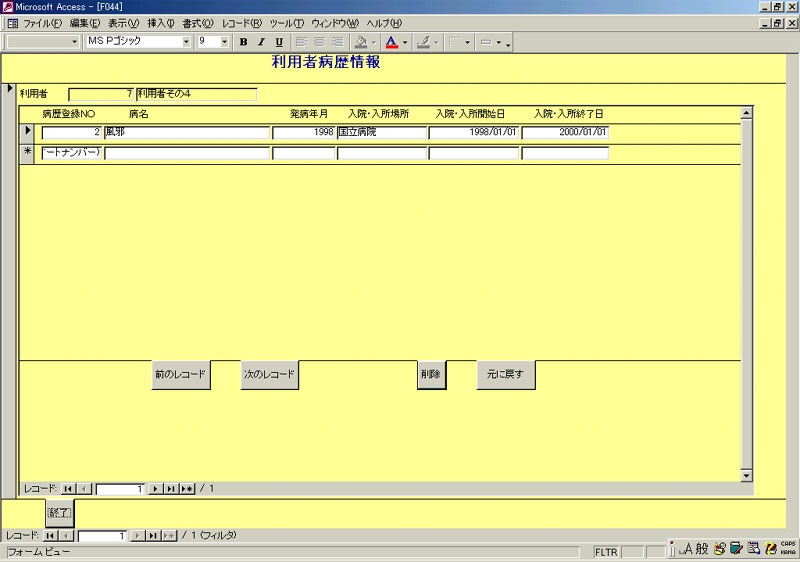Click the line/border color pen icon
This screenshot has width=800, height=562.
(423, 42)
